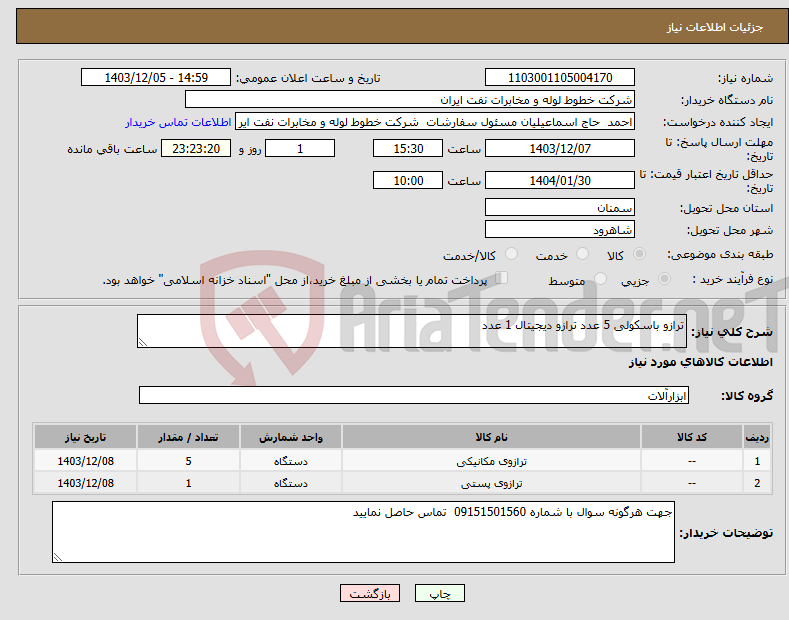
Task: Select the متوسط purchase type radio
Action: (600, 279)
